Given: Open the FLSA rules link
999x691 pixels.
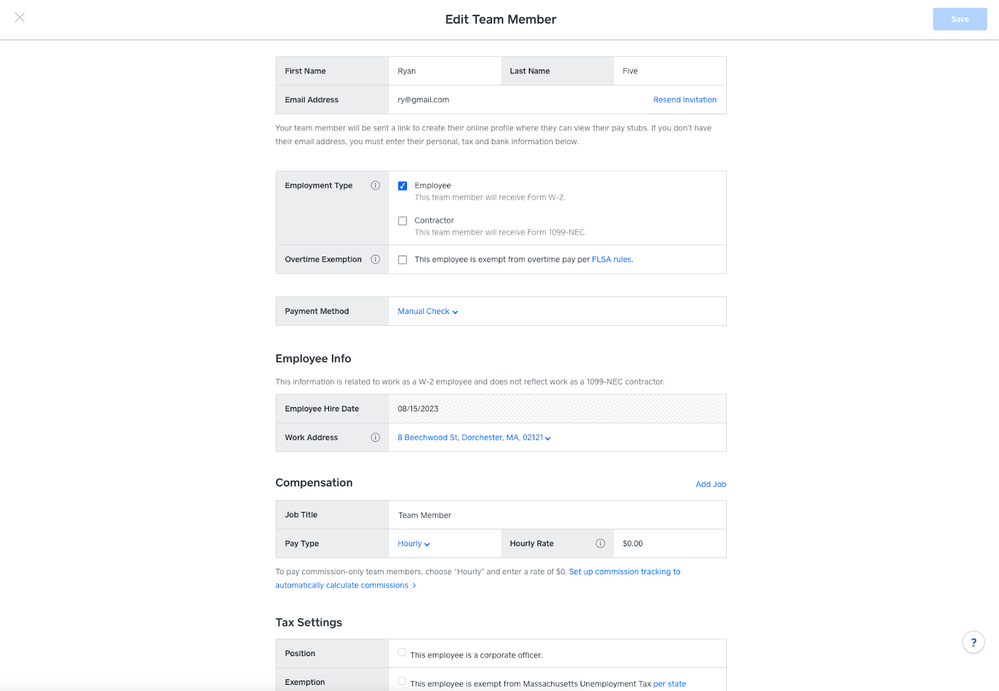Looking at the screenshot, I should click(x=611, y=260).
